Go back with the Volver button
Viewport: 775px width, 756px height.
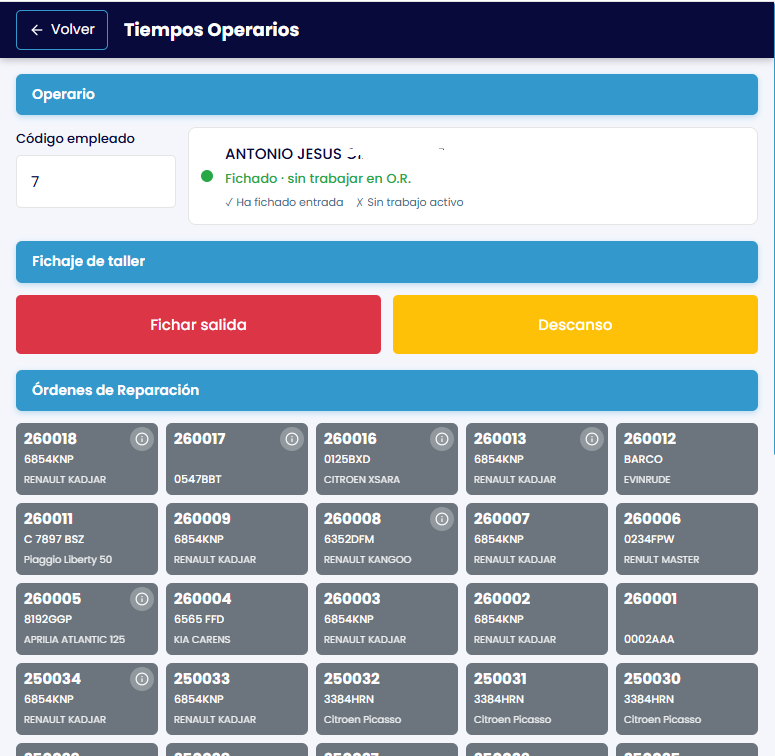pos(62,30)
